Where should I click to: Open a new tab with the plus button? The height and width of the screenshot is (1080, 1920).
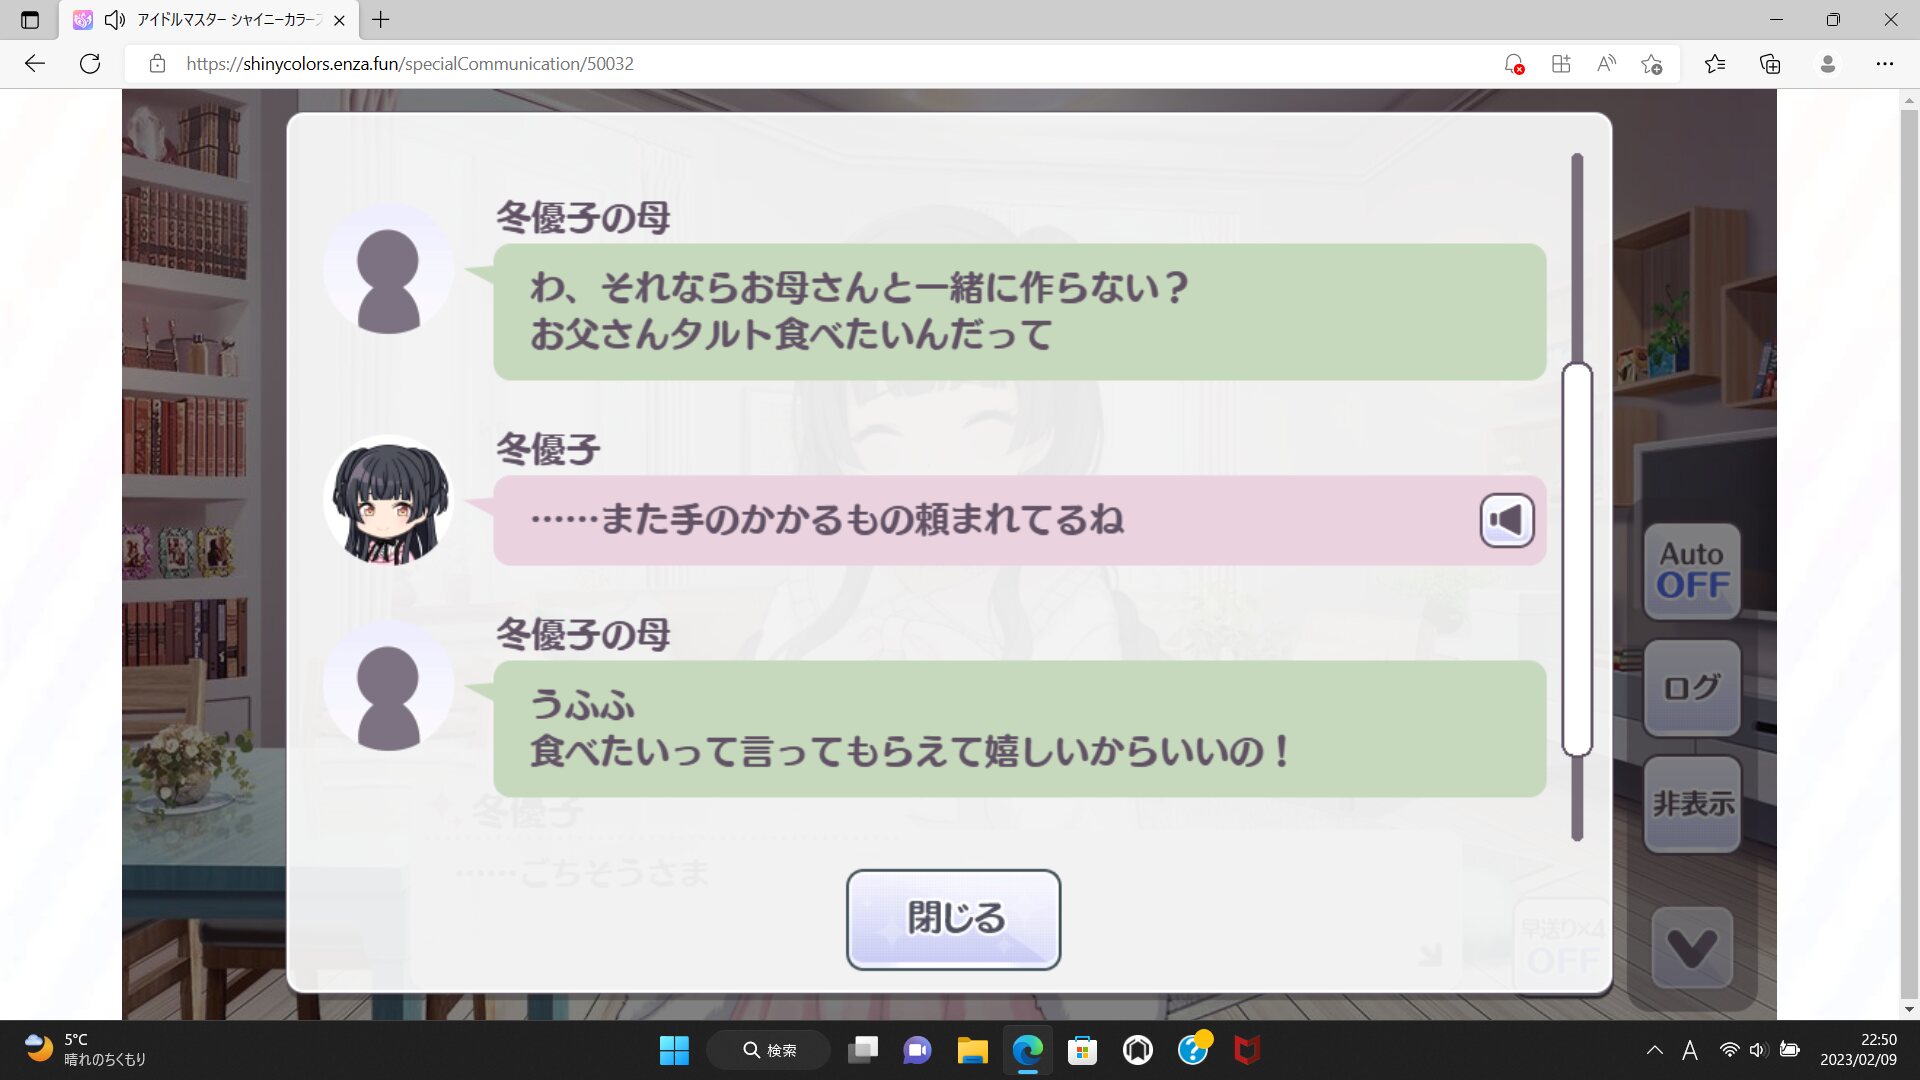pos(381,20)
